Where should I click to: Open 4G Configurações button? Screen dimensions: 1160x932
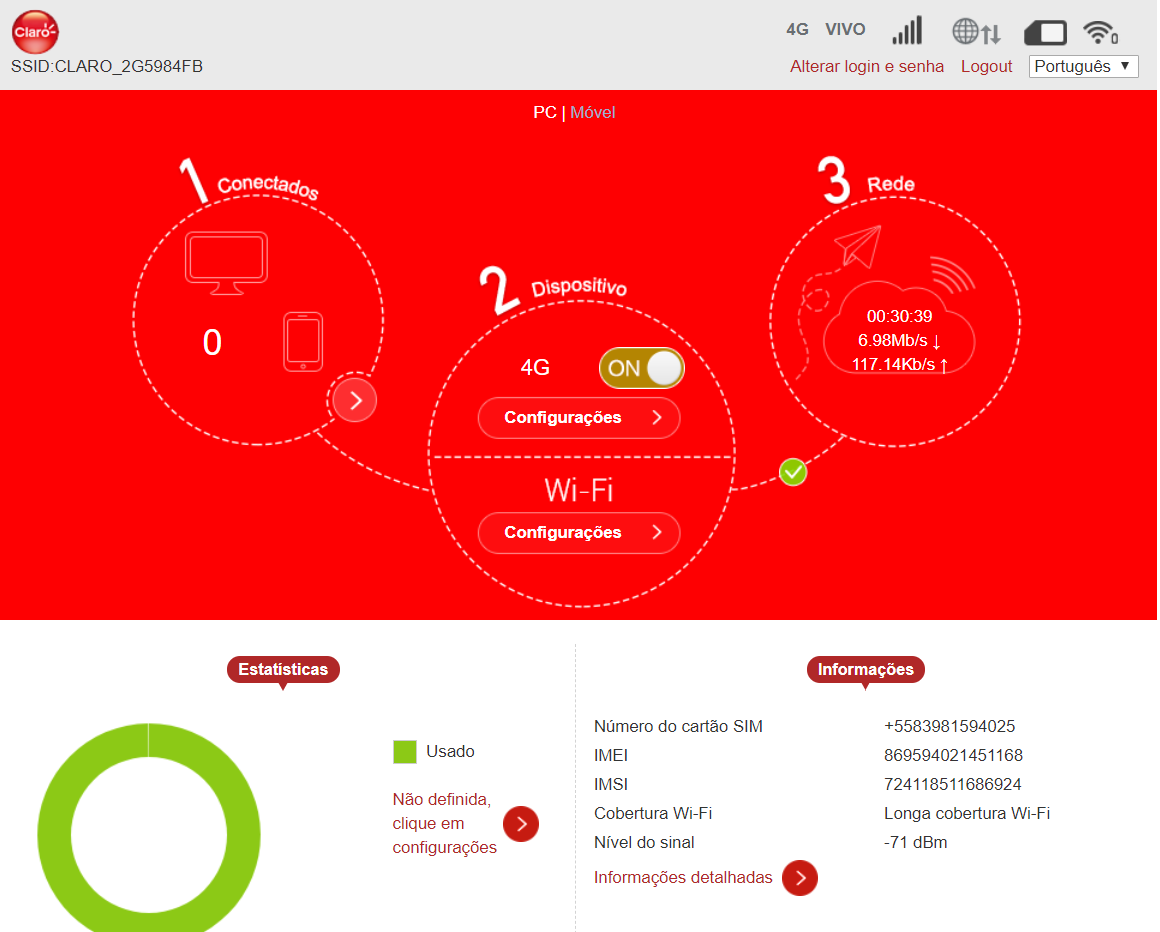point(579,418)
